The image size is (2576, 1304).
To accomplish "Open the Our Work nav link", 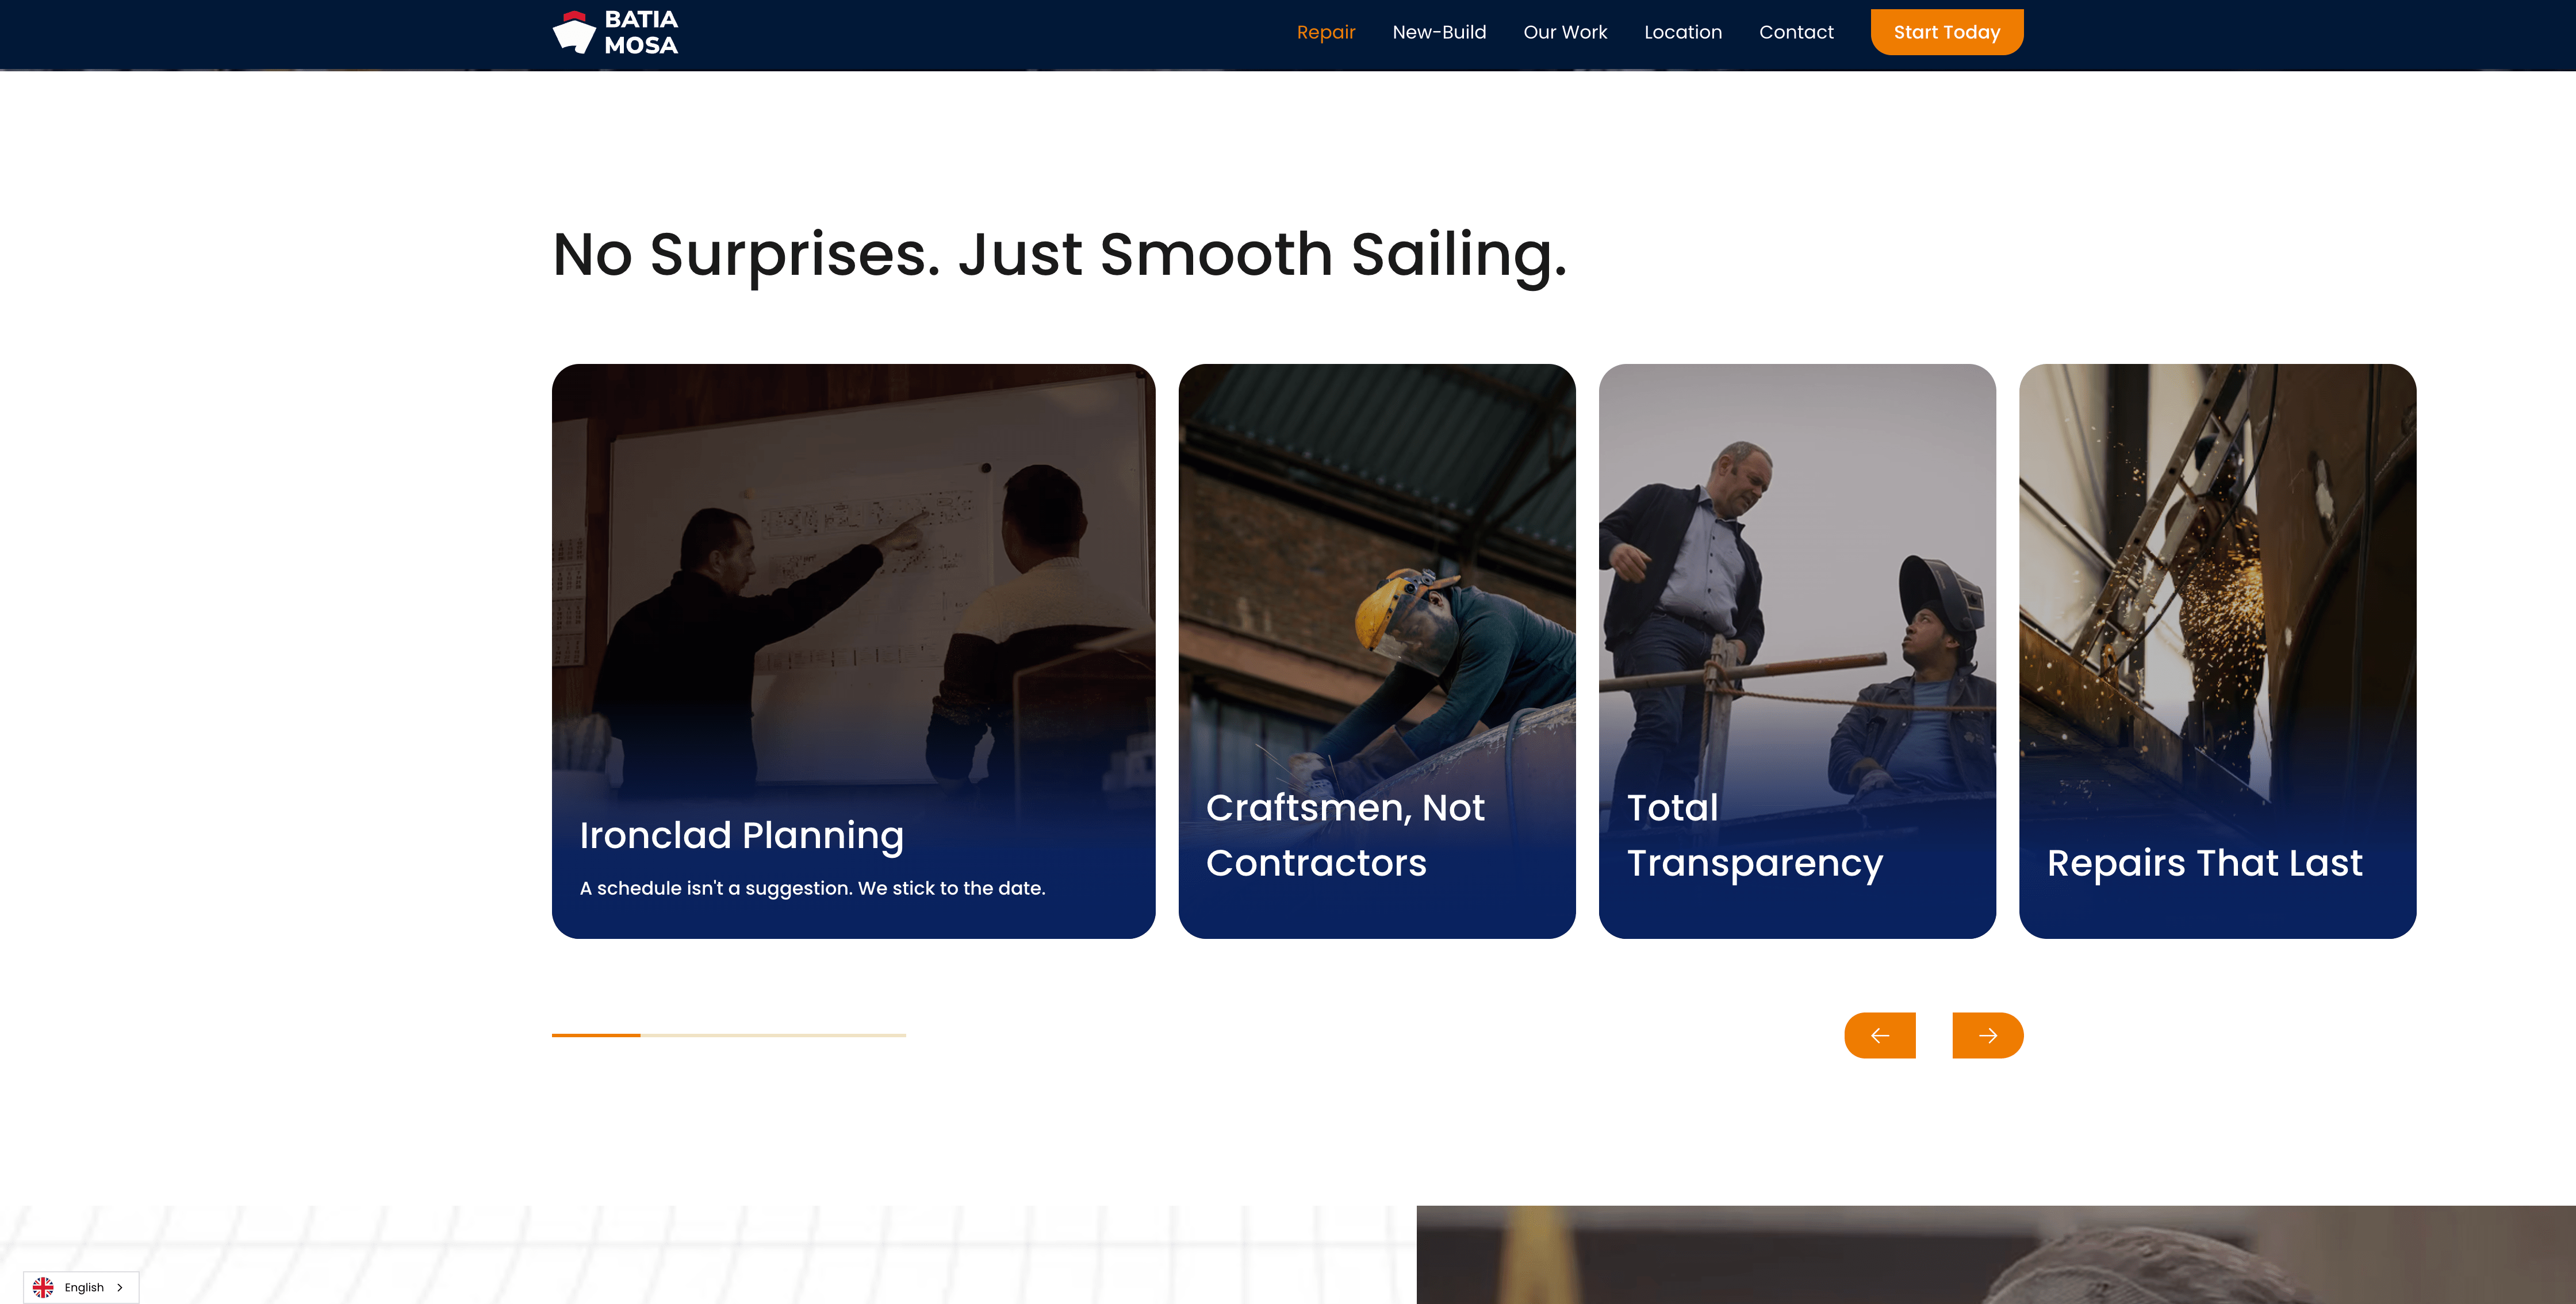I will (x=1565, y=32).
